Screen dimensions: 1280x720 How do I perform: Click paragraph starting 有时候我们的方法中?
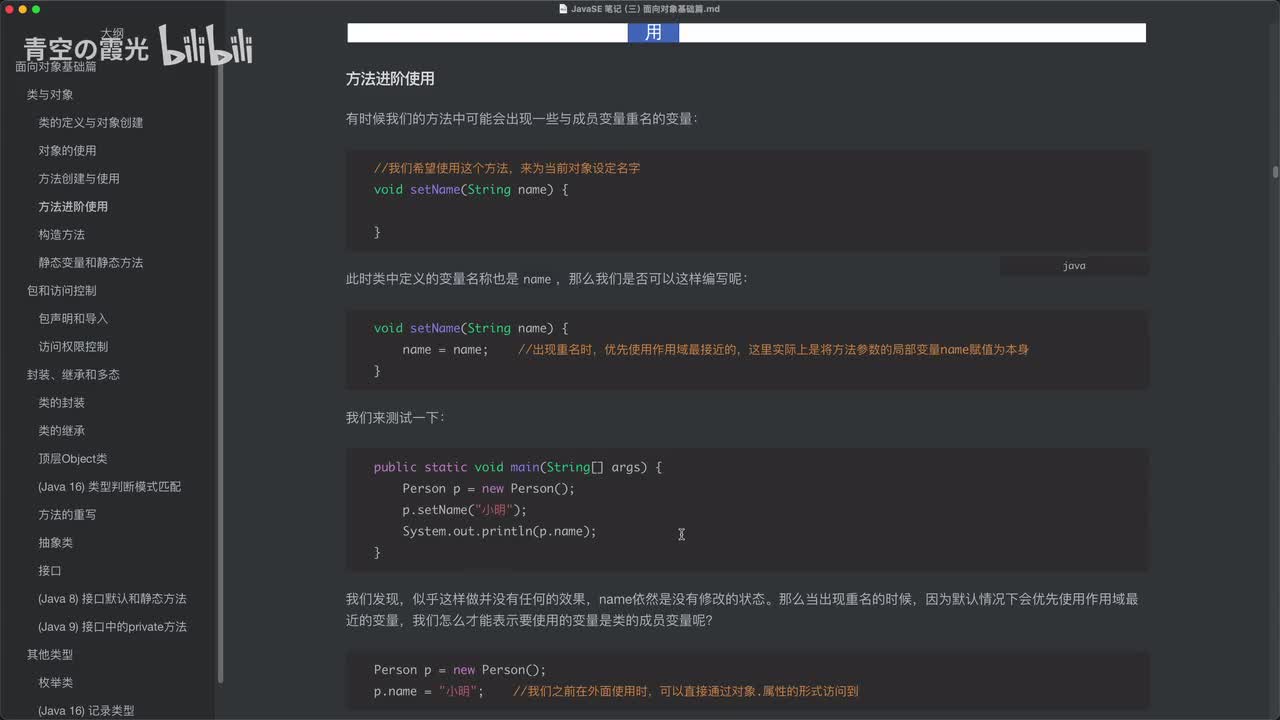coord(521,118)
